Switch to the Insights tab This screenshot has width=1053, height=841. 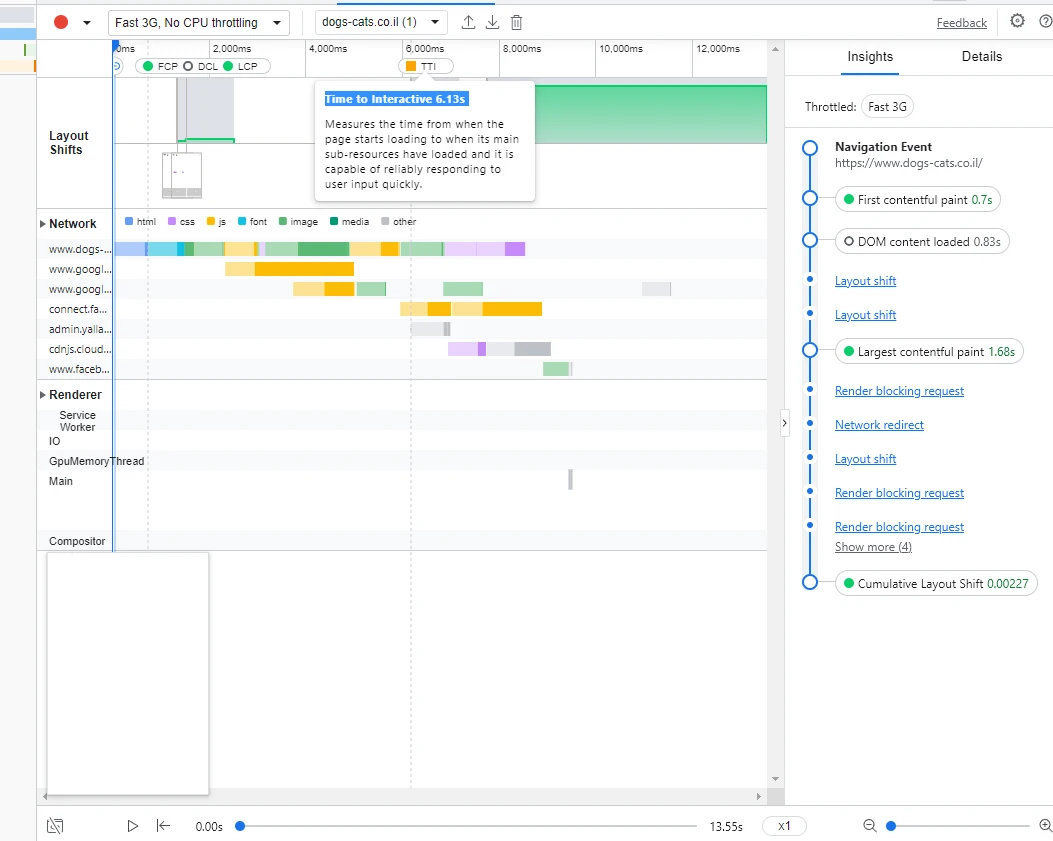tap(870, 56)
